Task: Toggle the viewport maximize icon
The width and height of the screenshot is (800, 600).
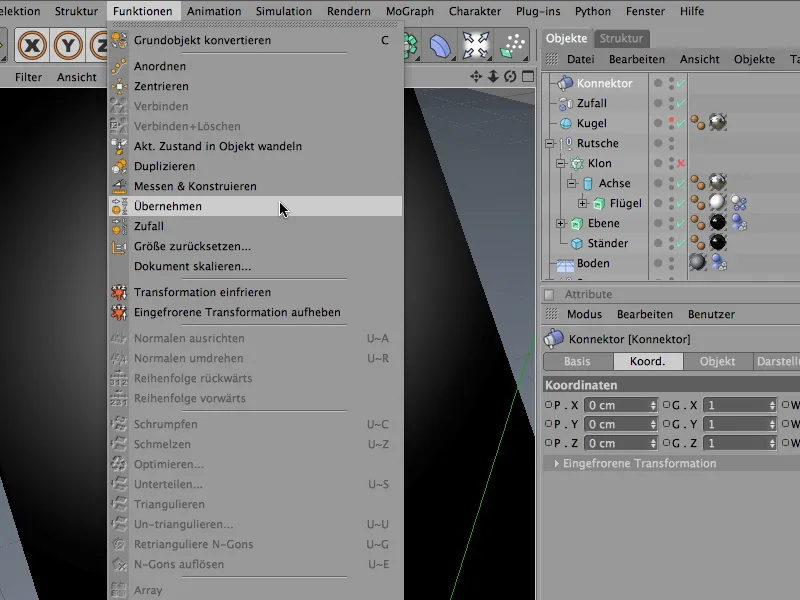Action: pyautogui.click(x=528, y=77)
